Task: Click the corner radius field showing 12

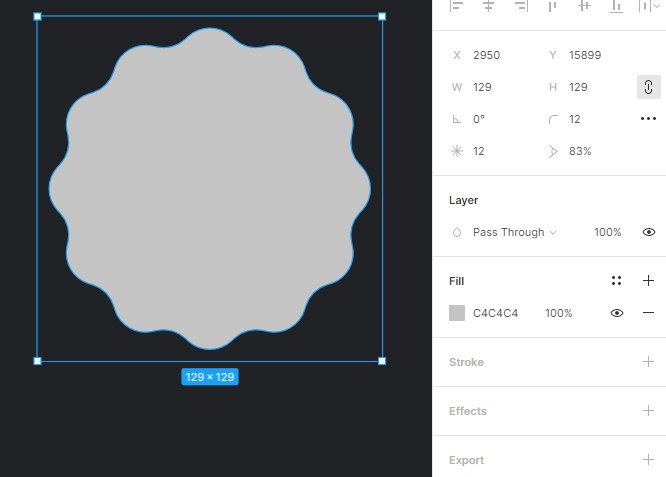Action: point(575,119)
